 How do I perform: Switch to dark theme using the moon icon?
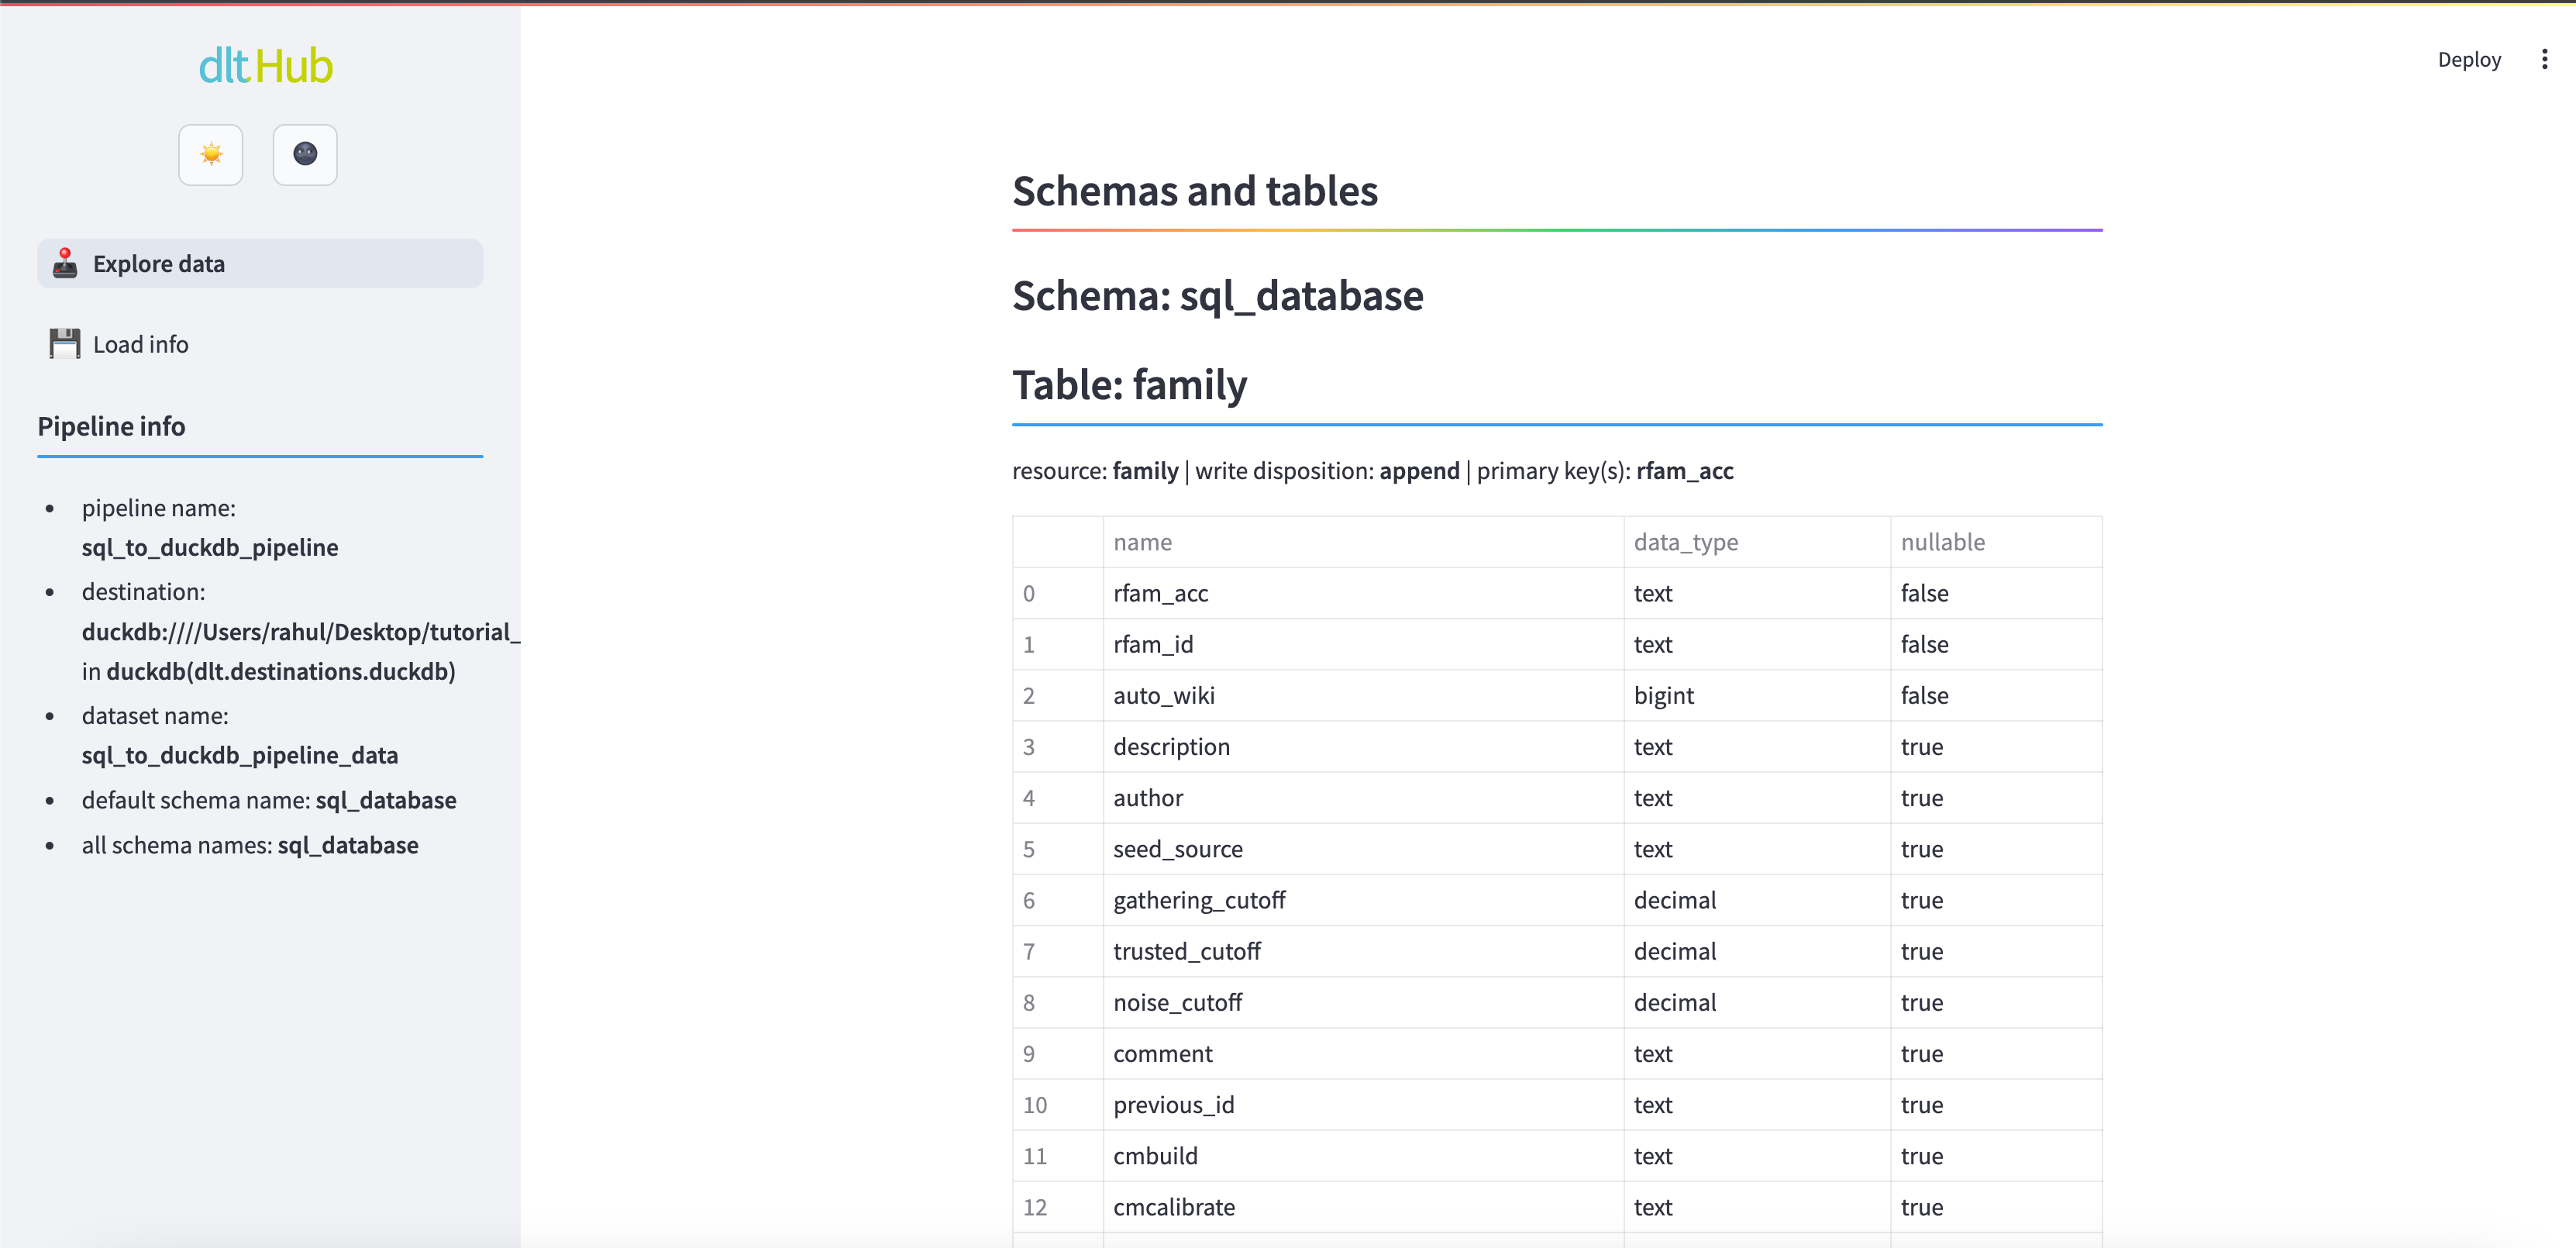pos(304,154)
